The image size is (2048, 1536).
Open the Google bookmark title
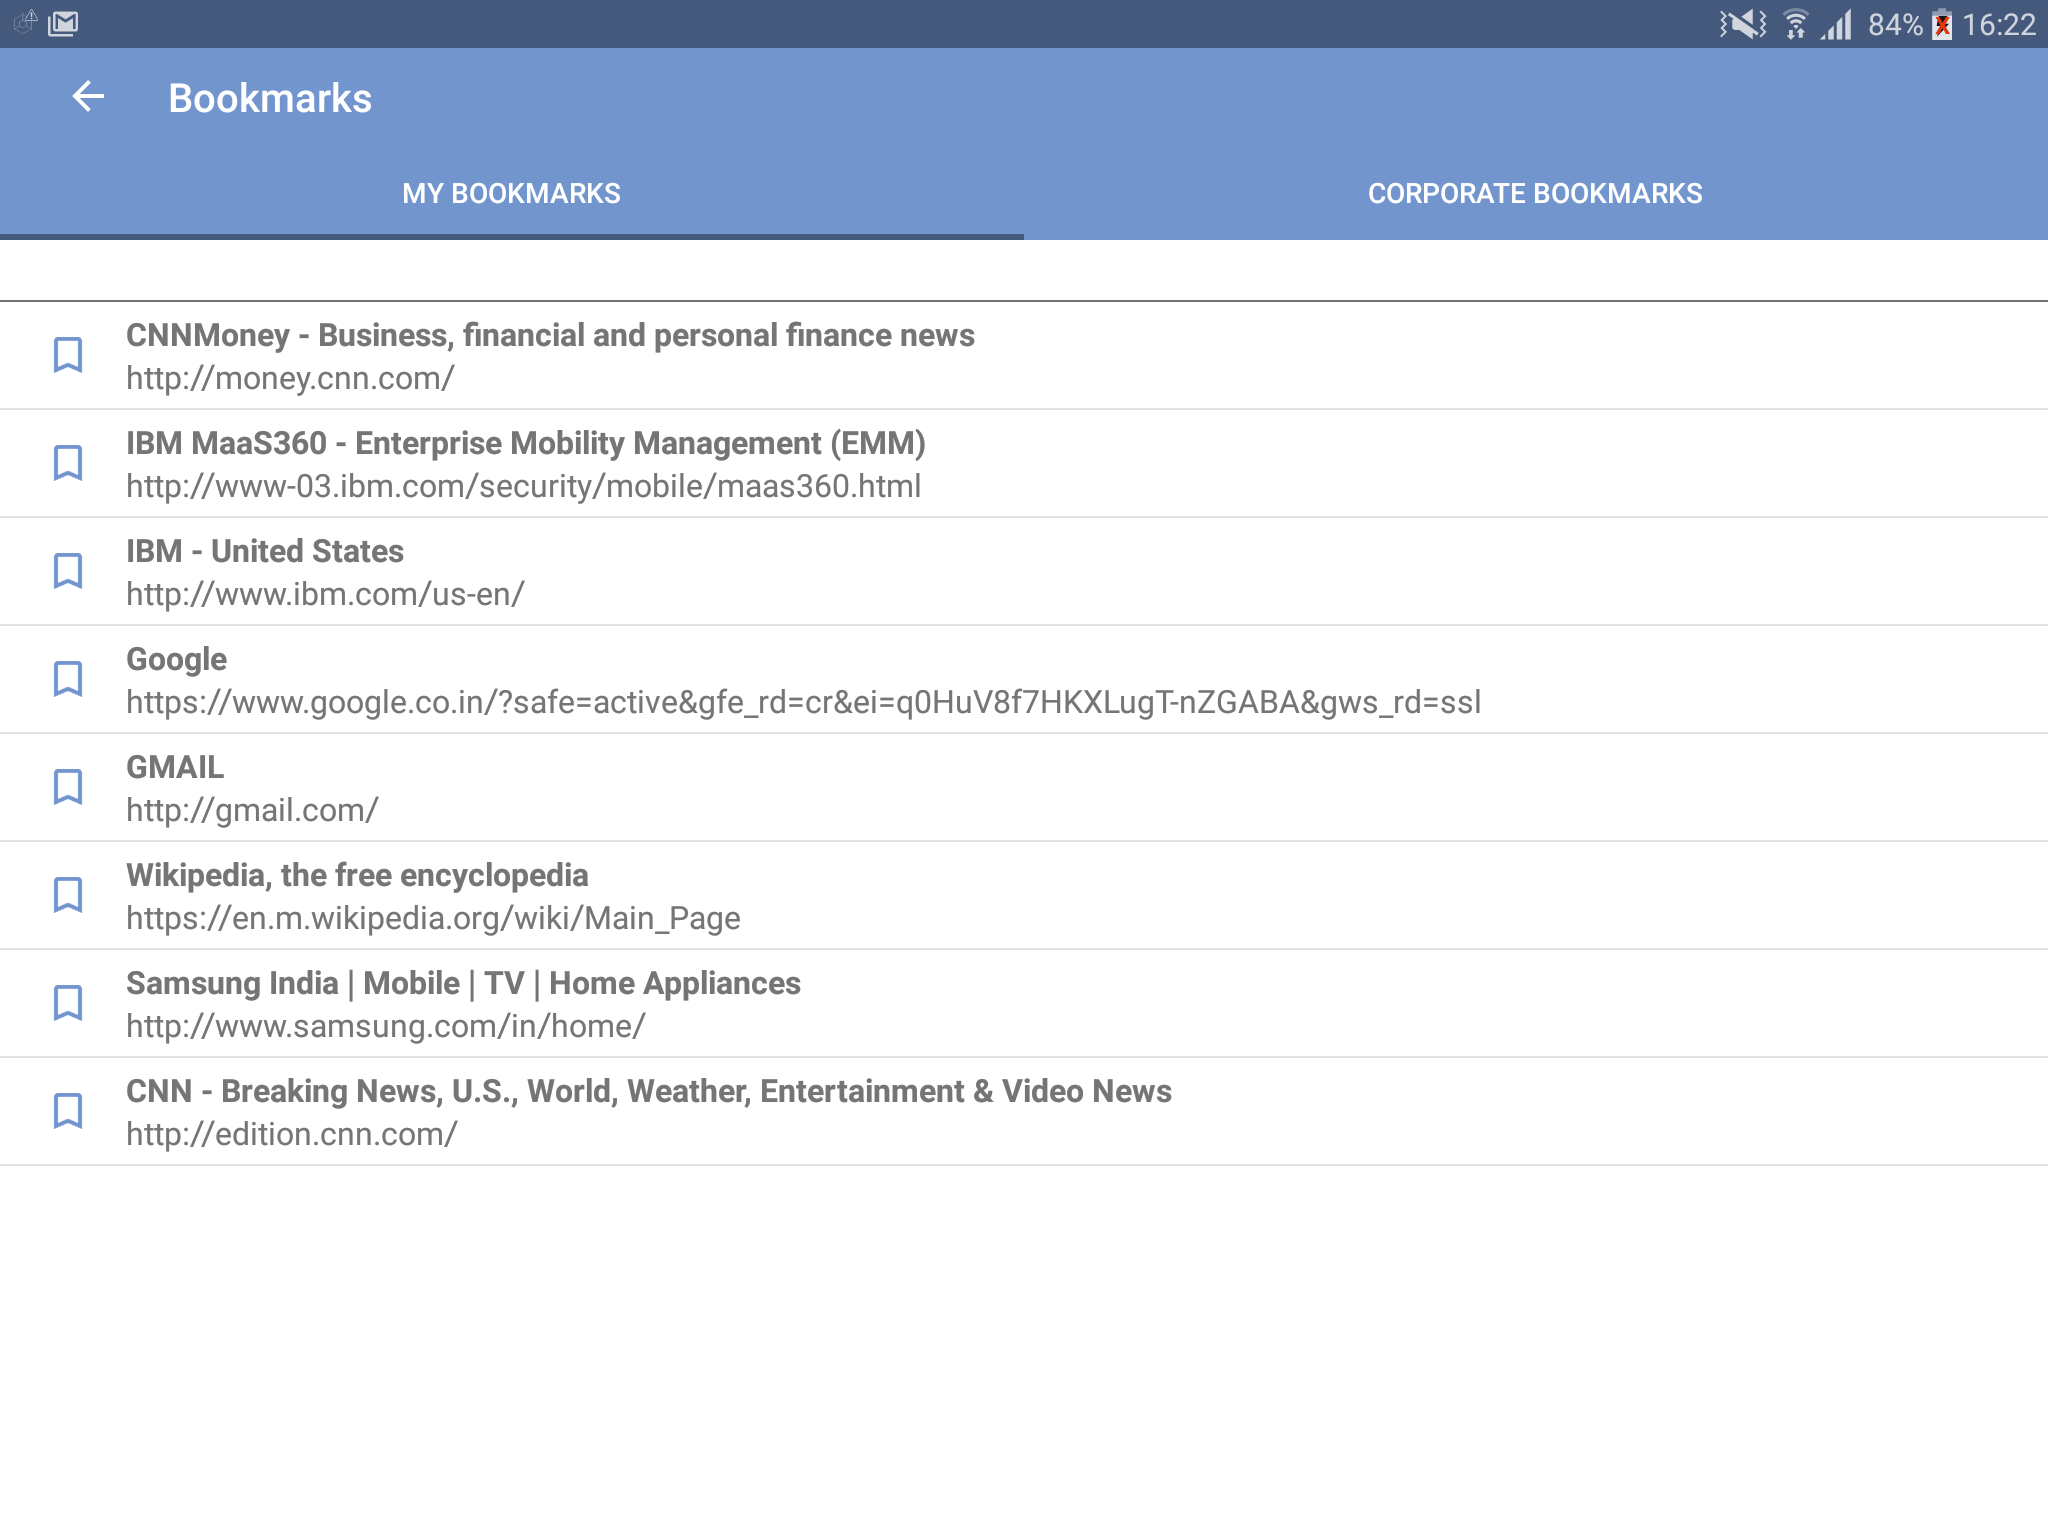176,660
